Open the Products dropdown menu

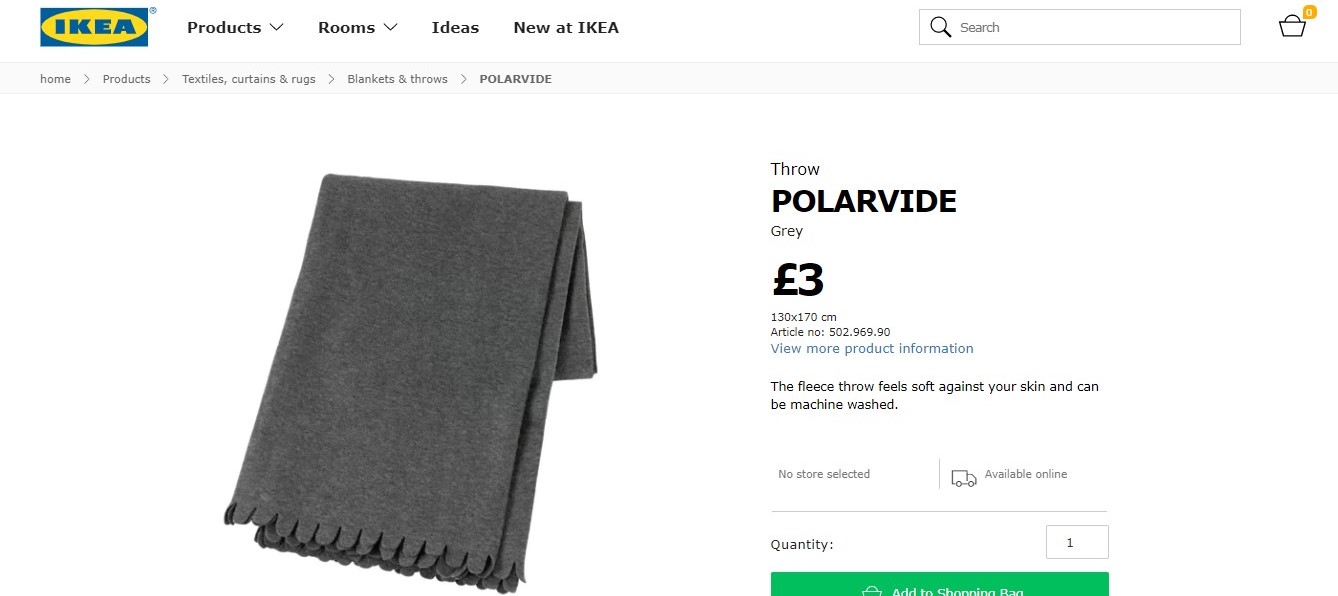pyautogui.click(x=224, y=27)
